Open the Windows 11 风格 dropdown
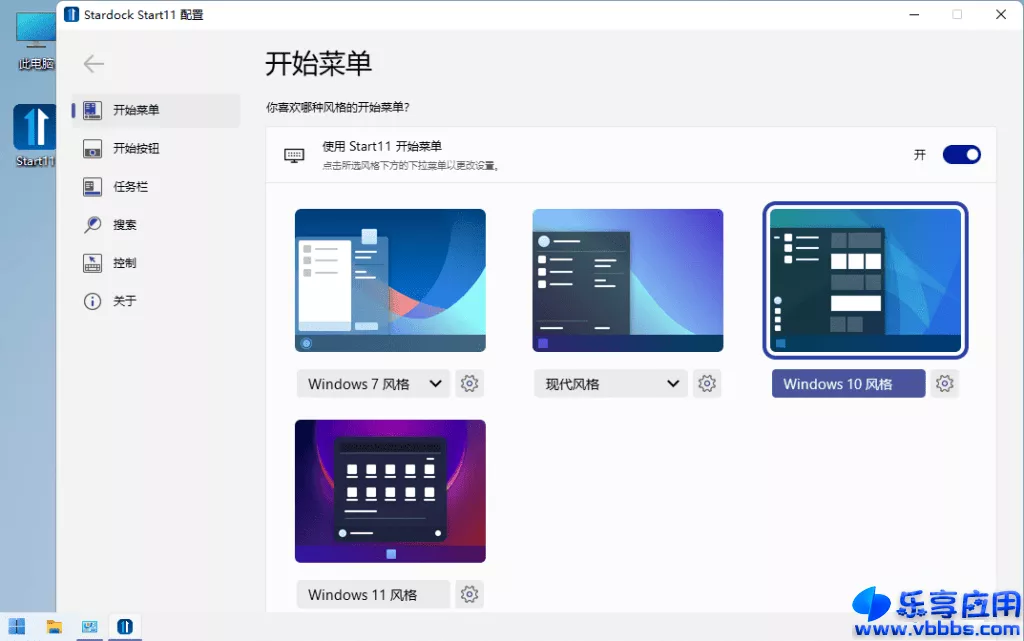The image size is (1024, 641). point(372,594)
